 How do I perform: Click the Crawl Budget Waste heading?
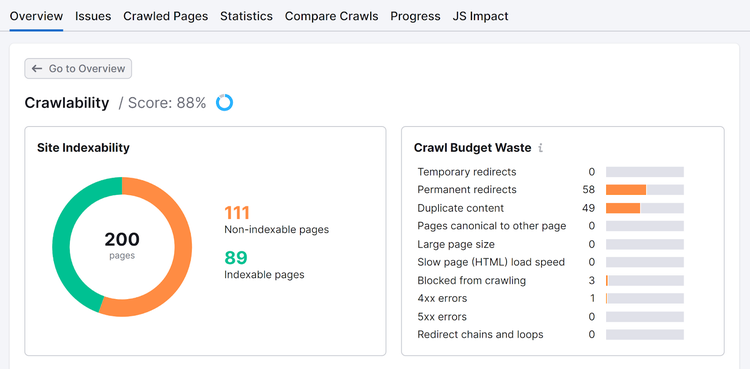[x=473, y=148]
